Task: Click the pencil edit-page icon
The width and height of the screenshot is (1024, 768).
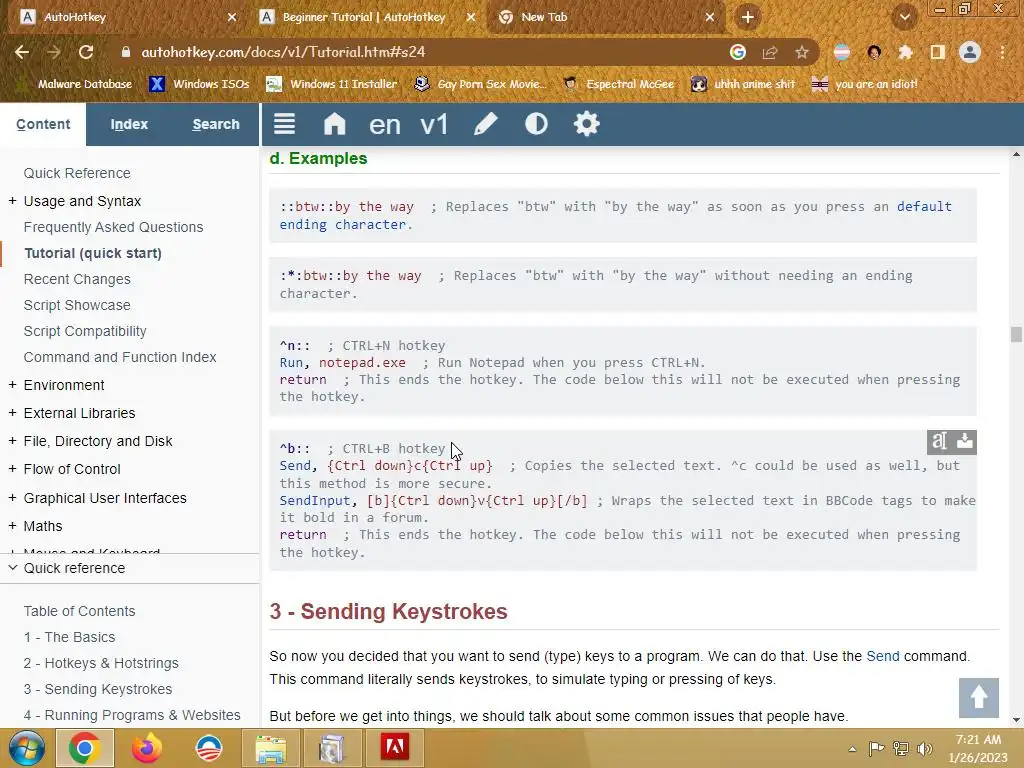Action: click(x=485, y=123)
